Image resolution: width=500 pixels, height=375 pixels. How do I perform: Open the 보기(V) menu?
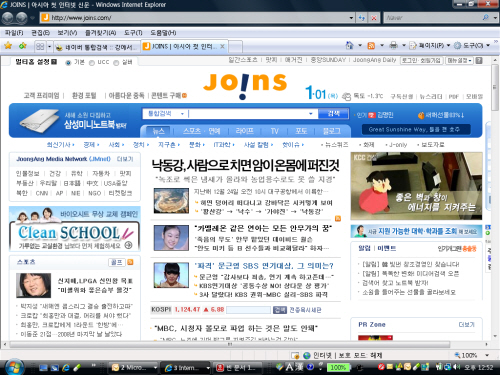pos(67,33)
